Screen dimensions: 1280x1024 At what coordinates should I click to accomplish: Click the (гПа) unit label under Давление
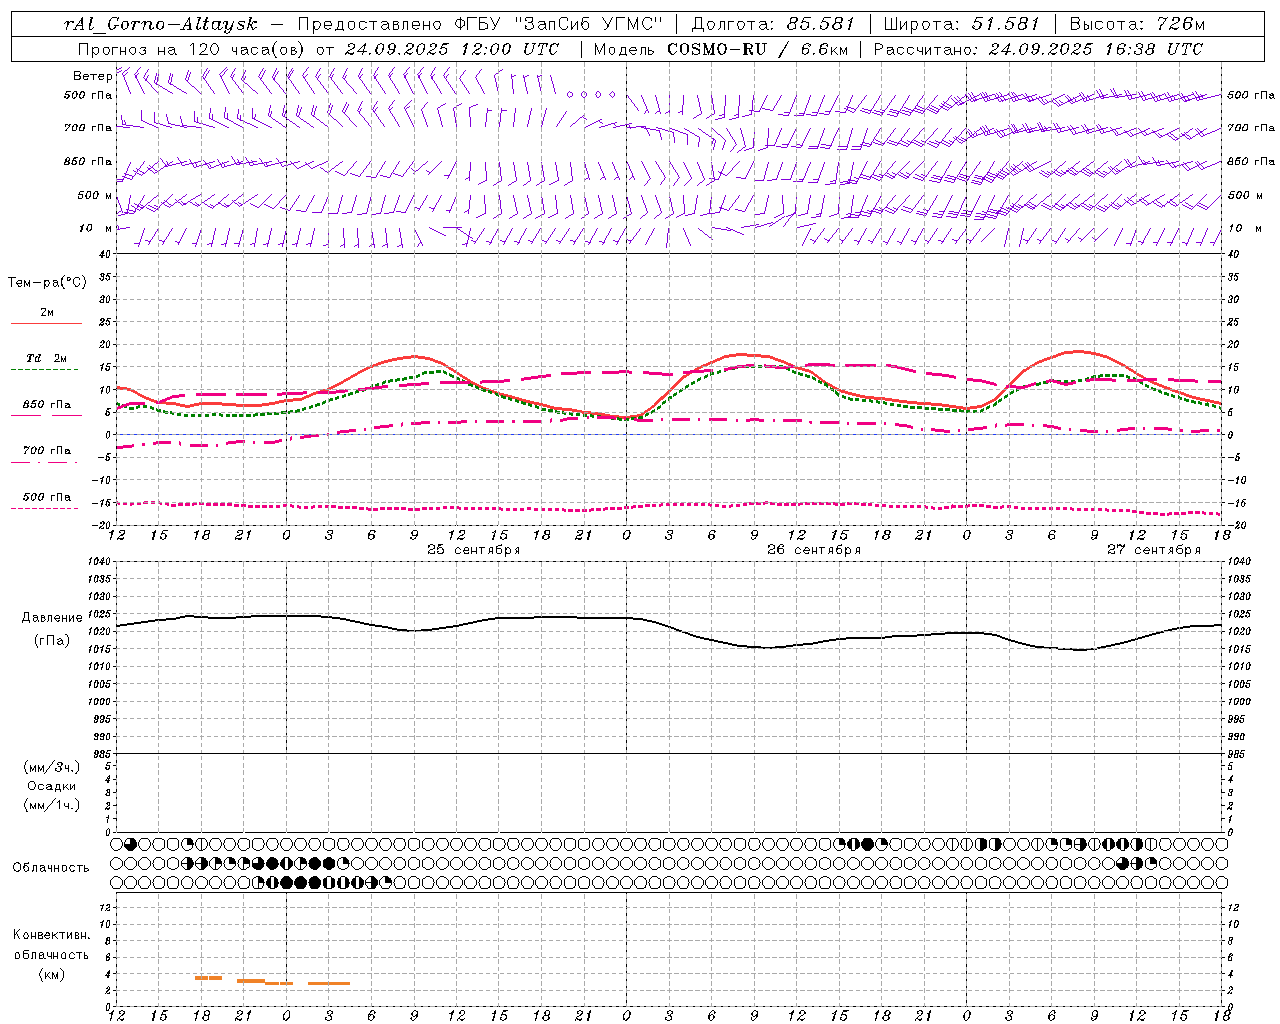coord(51,641)
